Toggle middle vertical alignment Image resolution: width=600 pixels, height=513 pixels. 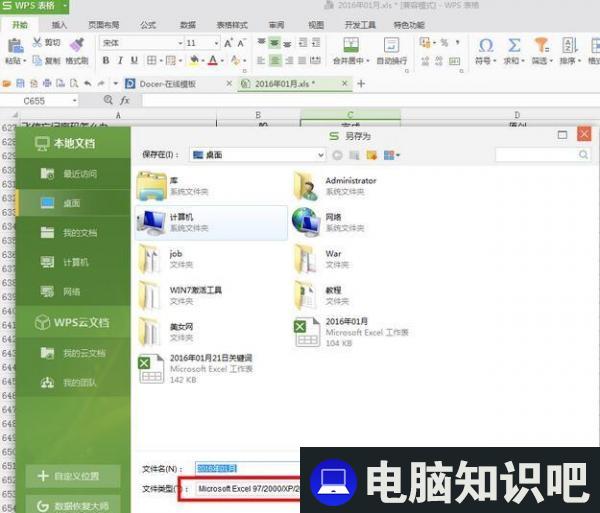coord(274,42)
